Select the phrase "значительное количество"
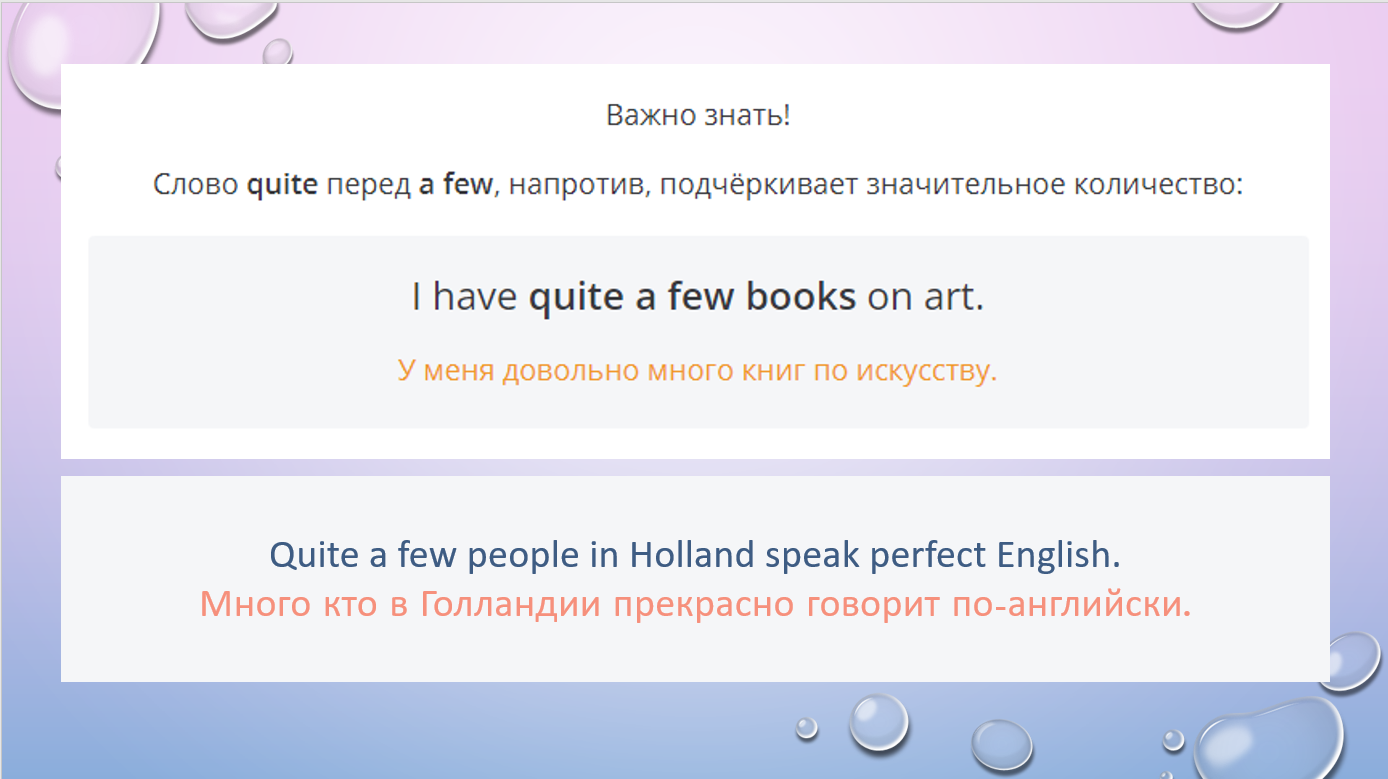Image resolution: width=1388 pixels, height=779 pixels. pos(1054,185)
